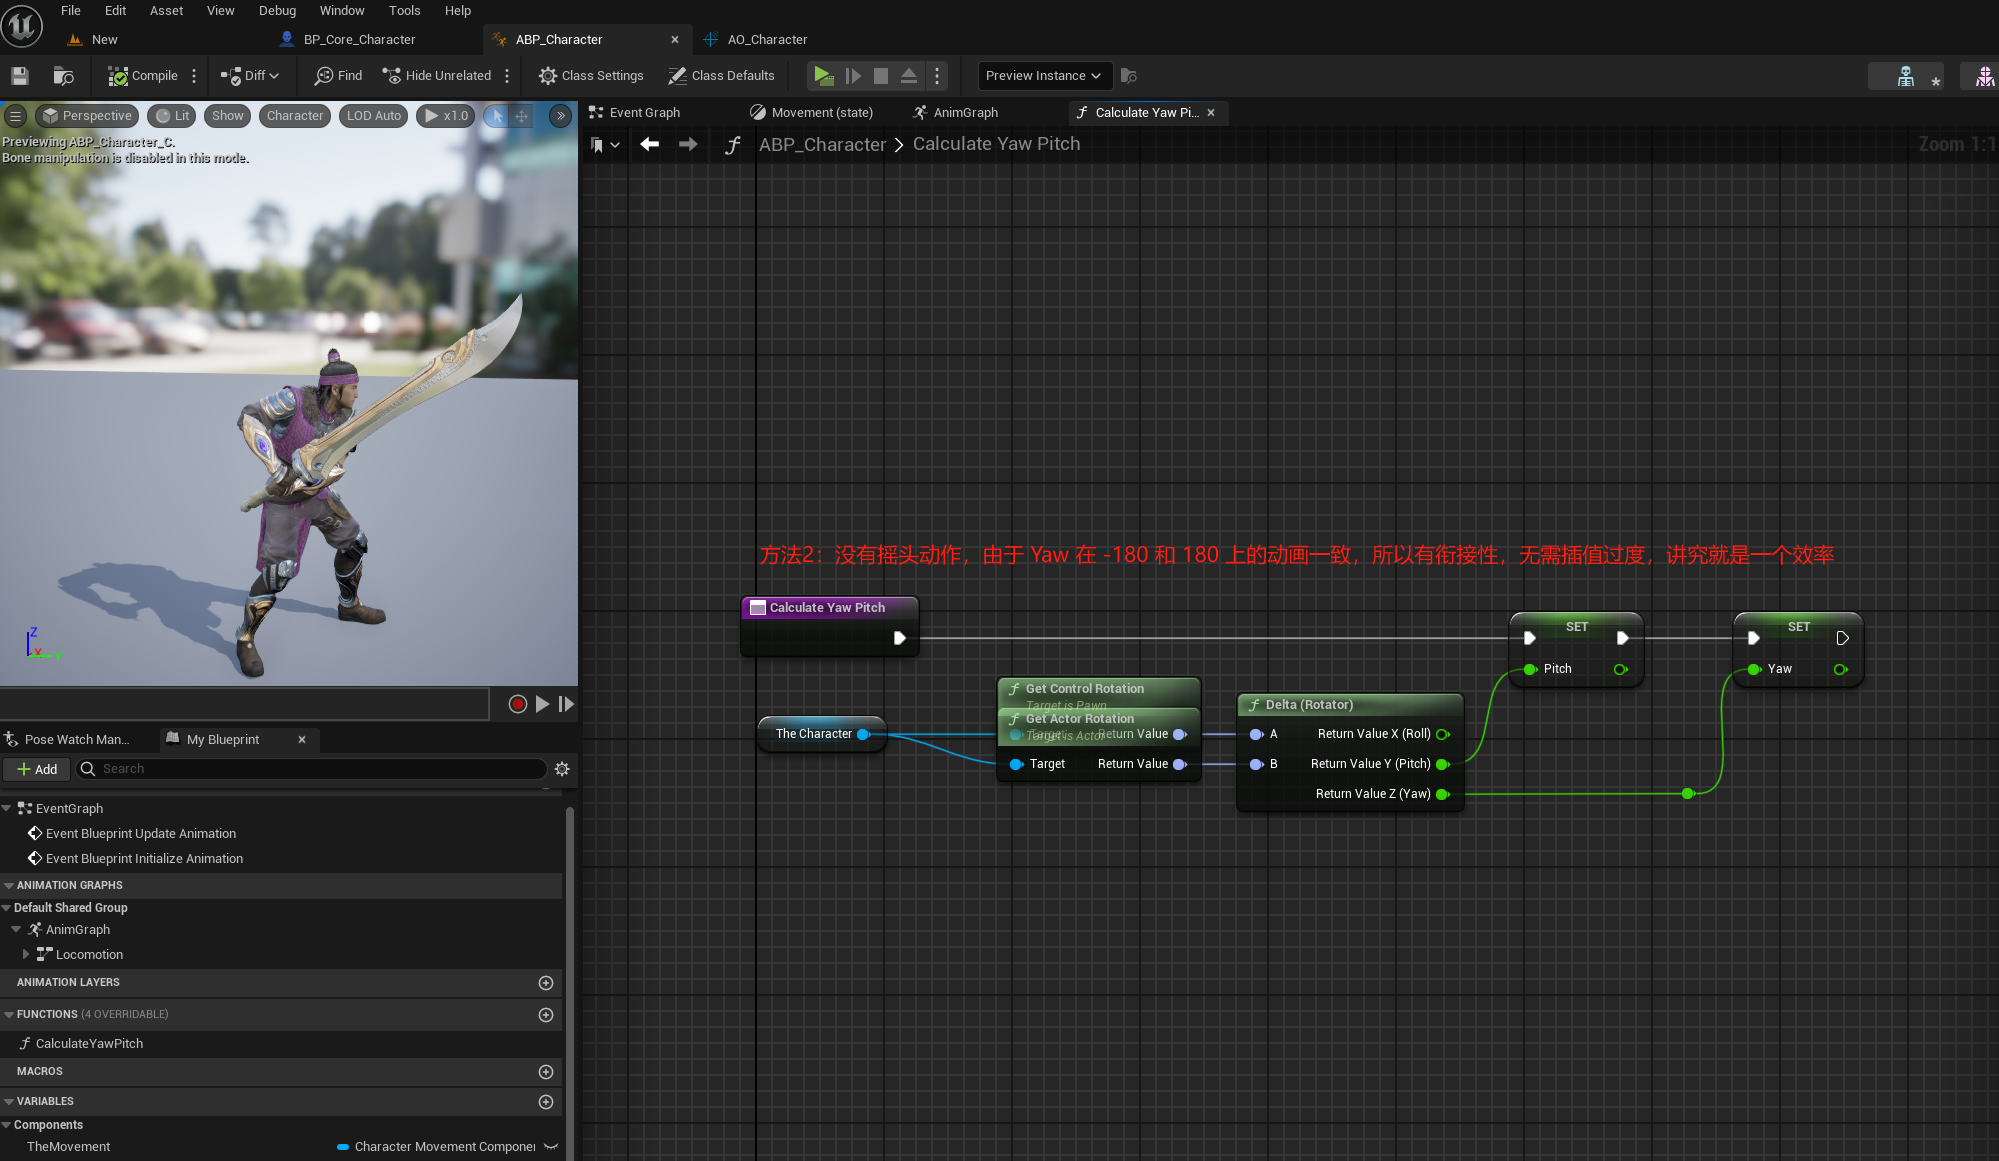Click the record button under viewport

point(517,704)
